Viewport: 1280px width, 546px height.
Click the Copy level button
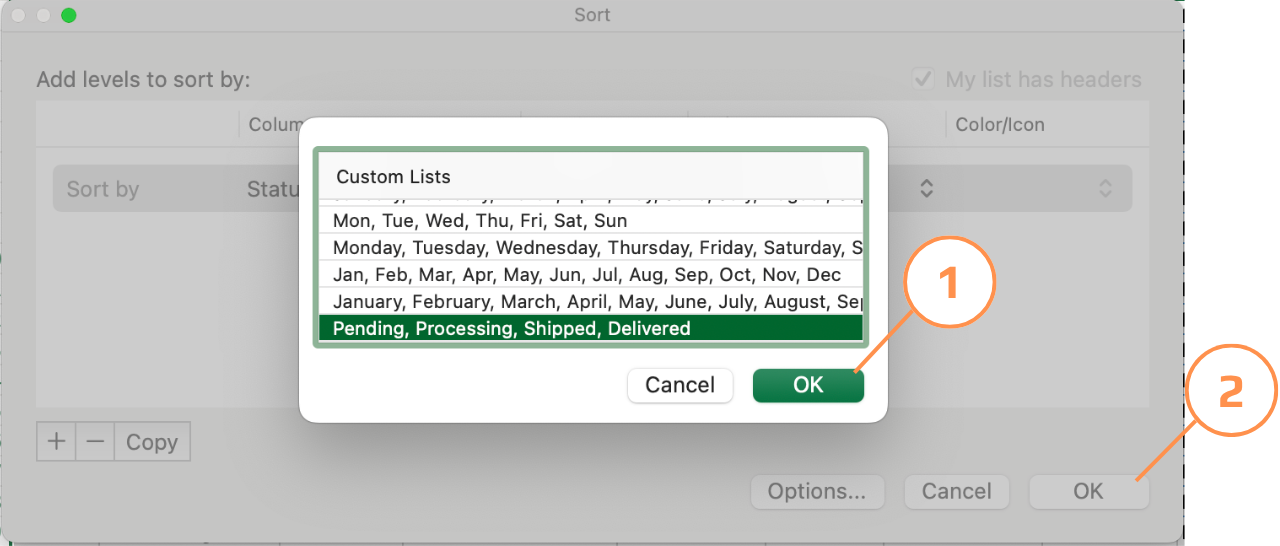[152, 442]
